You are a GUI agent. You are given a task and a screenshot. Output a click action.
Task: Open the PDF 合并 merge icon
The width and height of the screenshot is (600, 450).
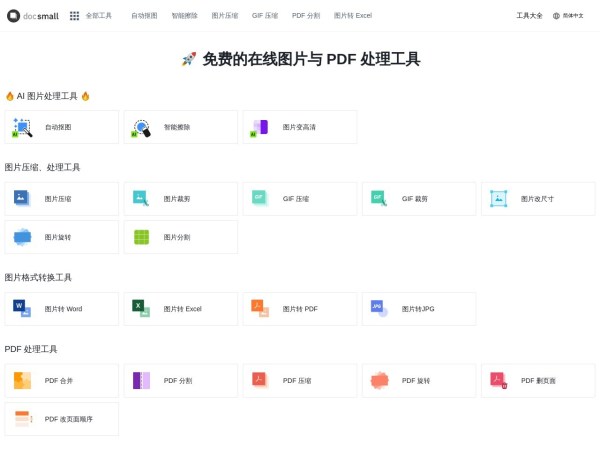(x=22, y=380)
